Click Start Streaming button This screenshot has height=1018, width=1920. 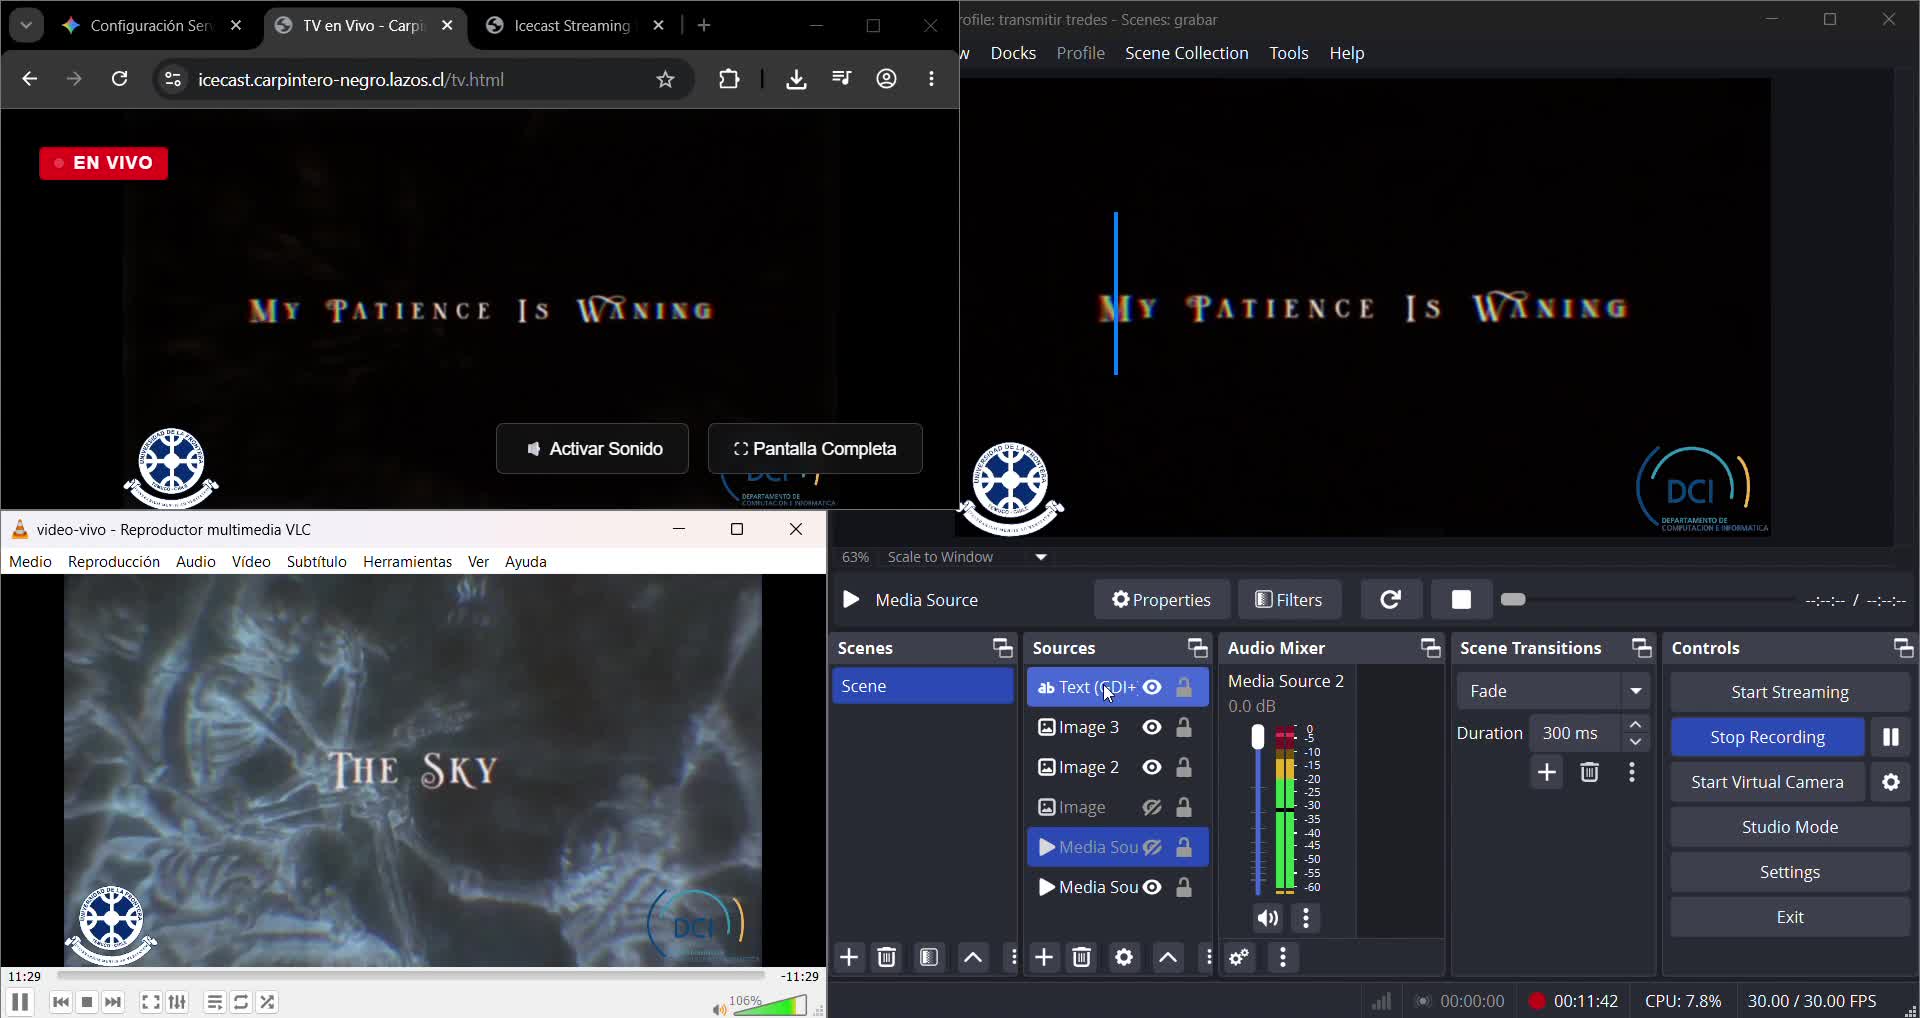tap(1789, 692)
